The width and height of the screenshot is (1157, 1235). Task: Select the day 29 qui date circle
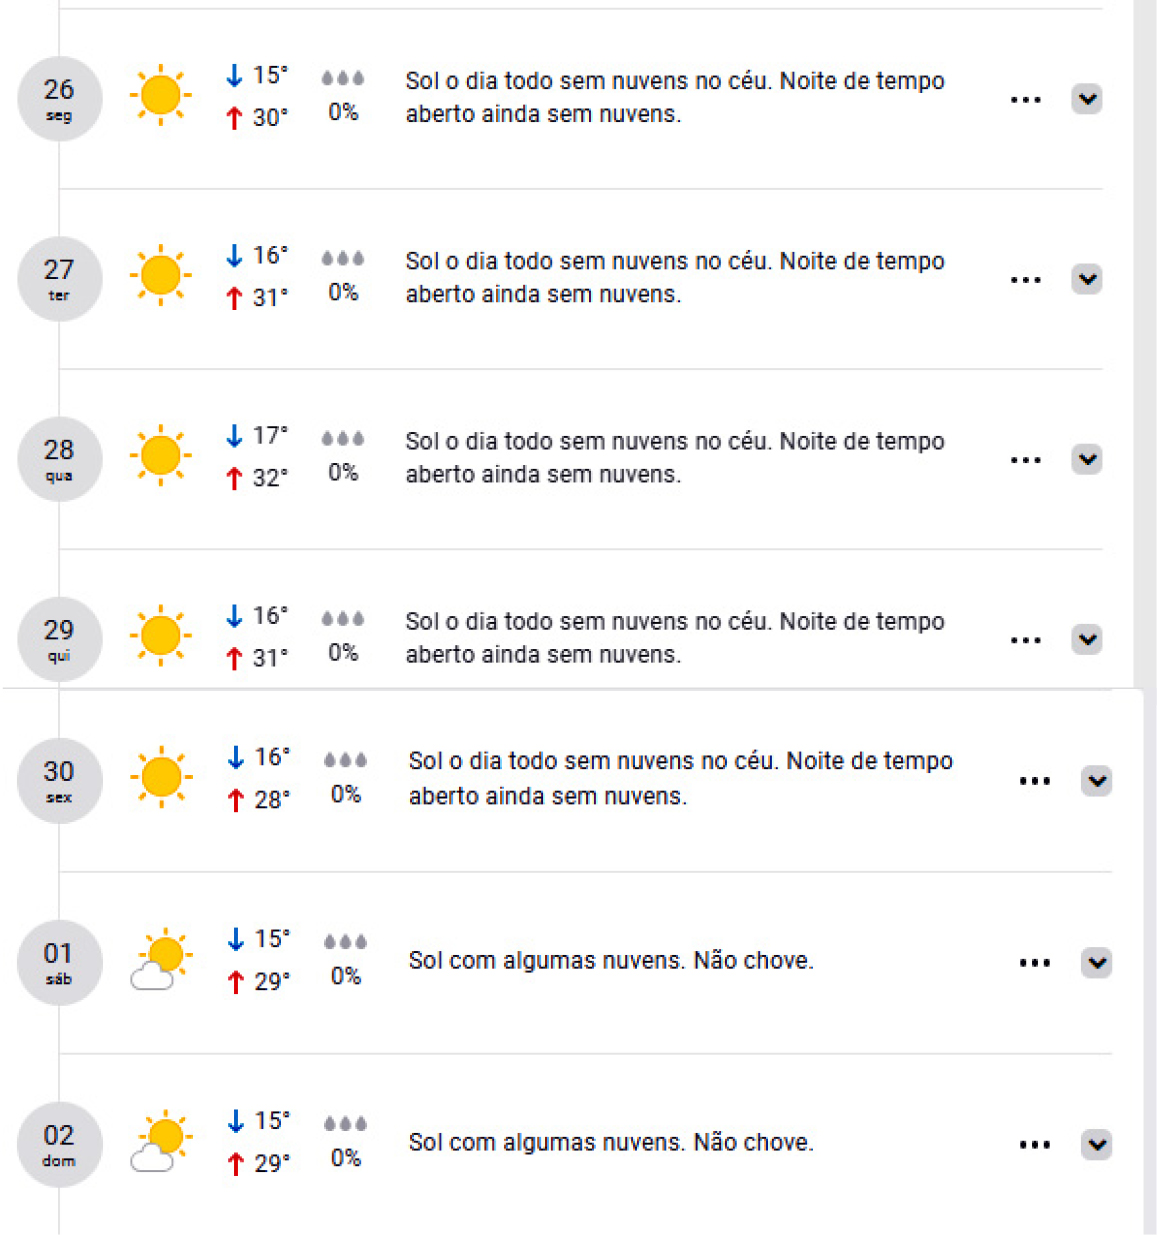[x=59, y=639]
